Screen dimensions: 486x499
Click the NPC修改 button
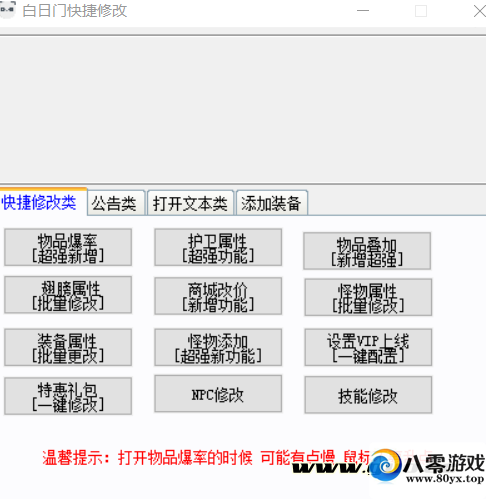218,394
